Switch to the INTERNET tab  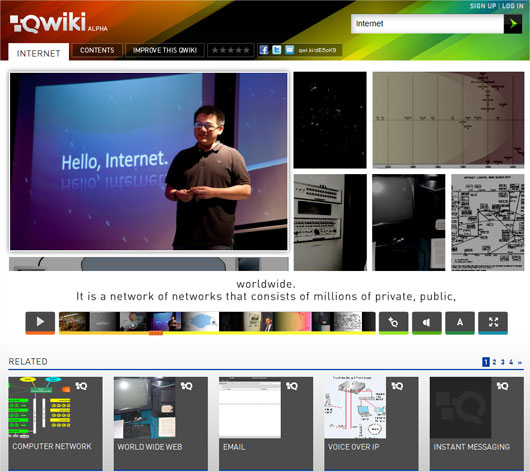[x=39, y=52]
